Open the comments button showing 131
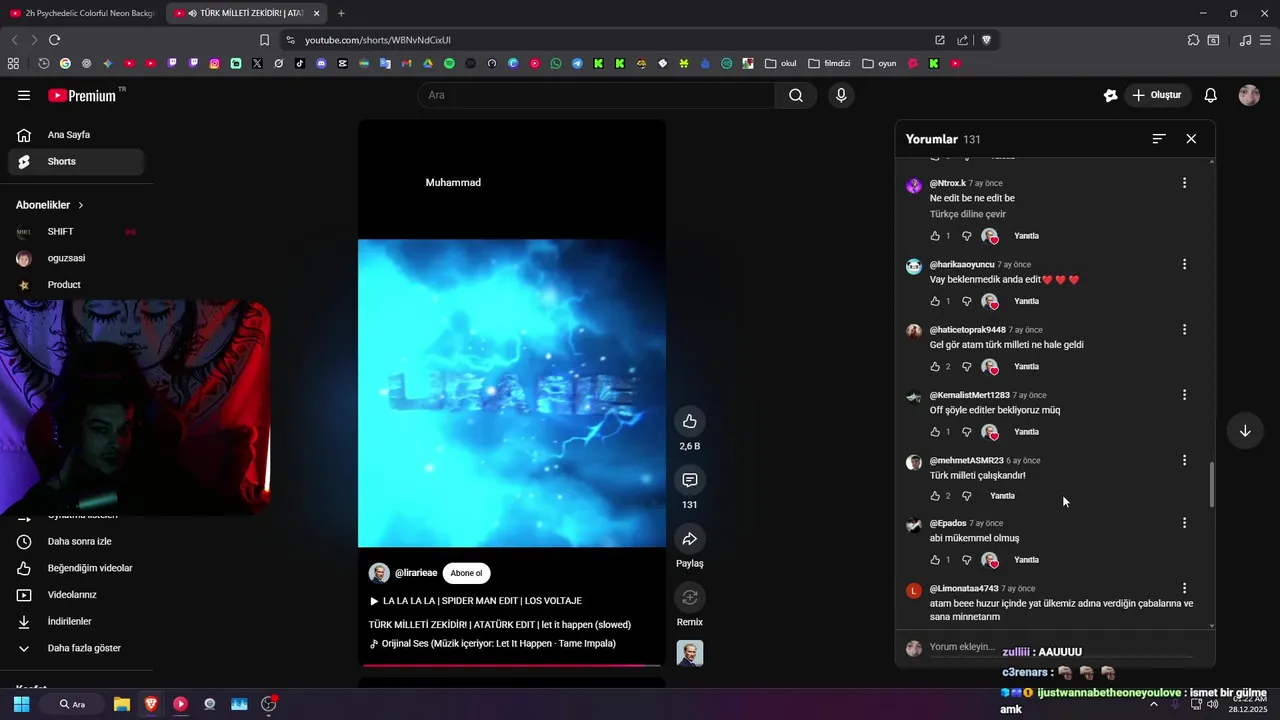 689,480
